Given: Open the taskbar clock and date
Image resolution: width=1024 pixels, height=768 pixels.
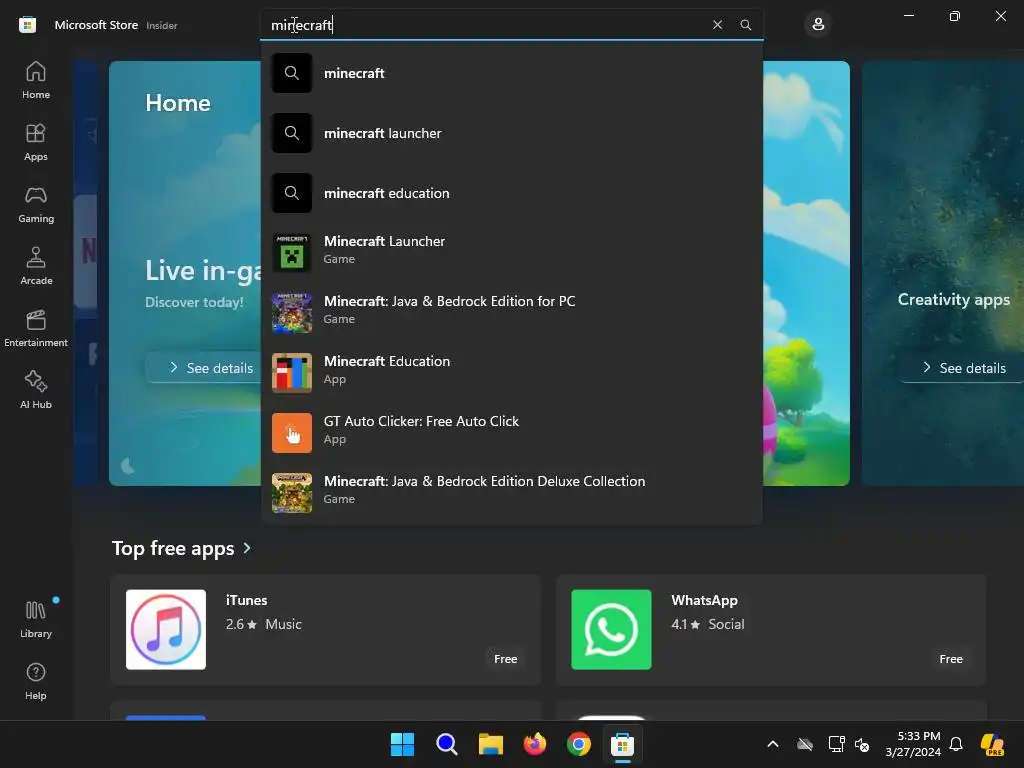Looking at the screenshot, I should [913, 744].
